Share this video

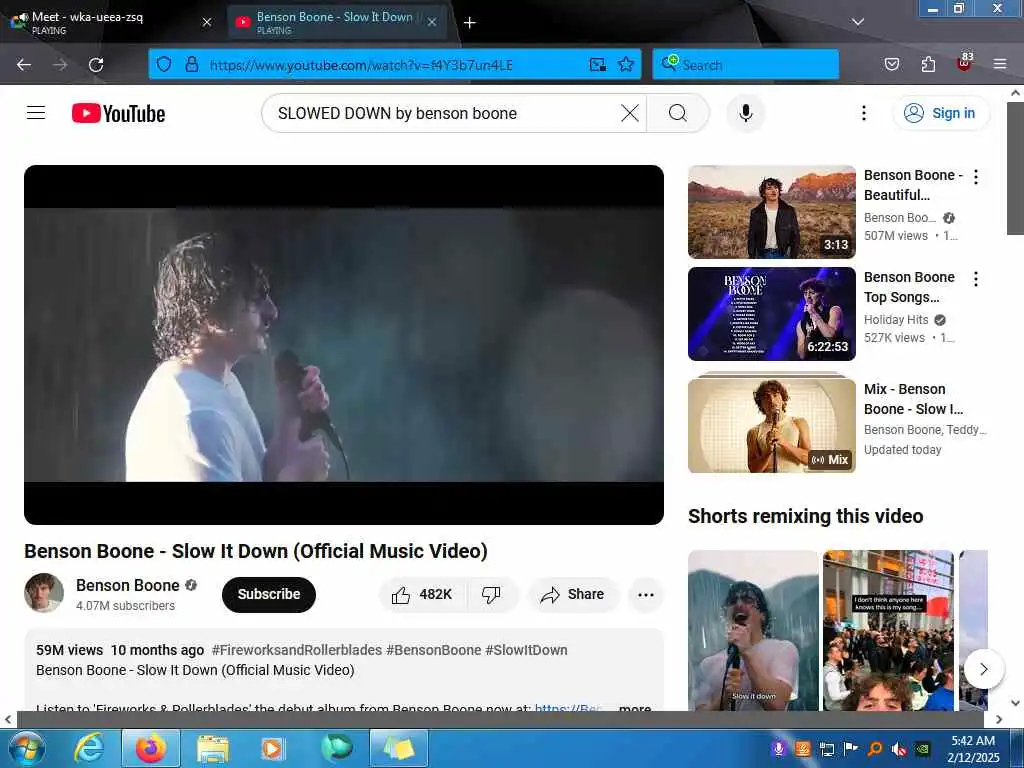tap(572, 594)
